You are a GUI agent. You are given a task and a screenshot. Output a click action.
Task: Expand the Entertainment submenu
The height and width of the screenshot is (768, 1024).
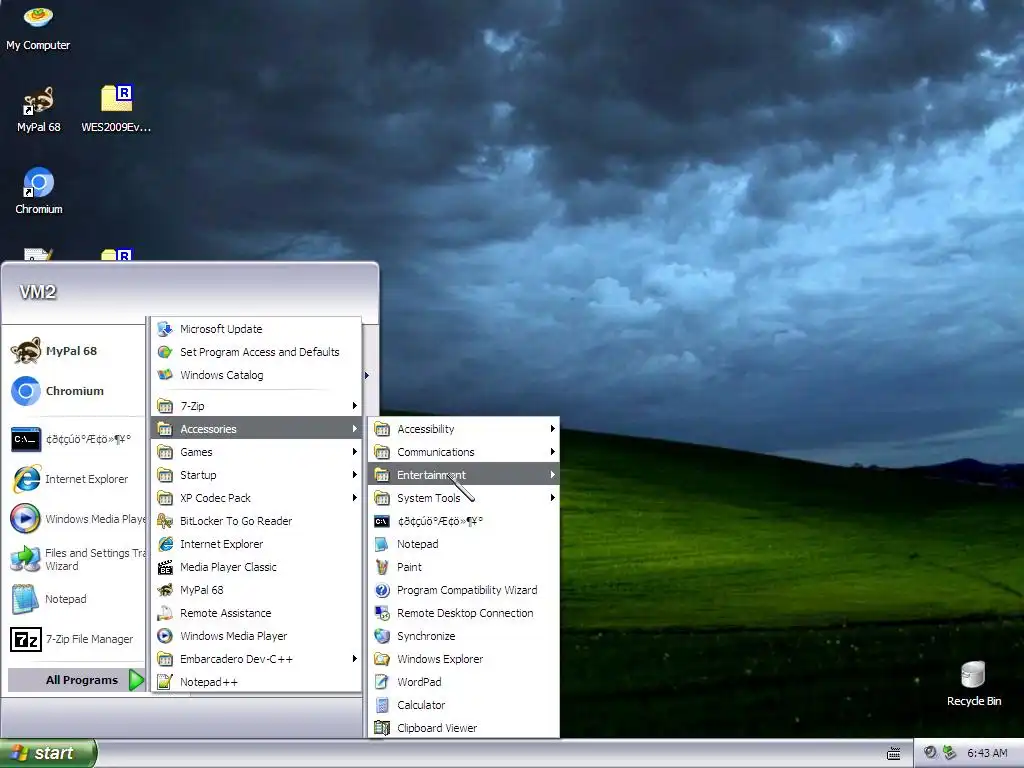(464, 475)
